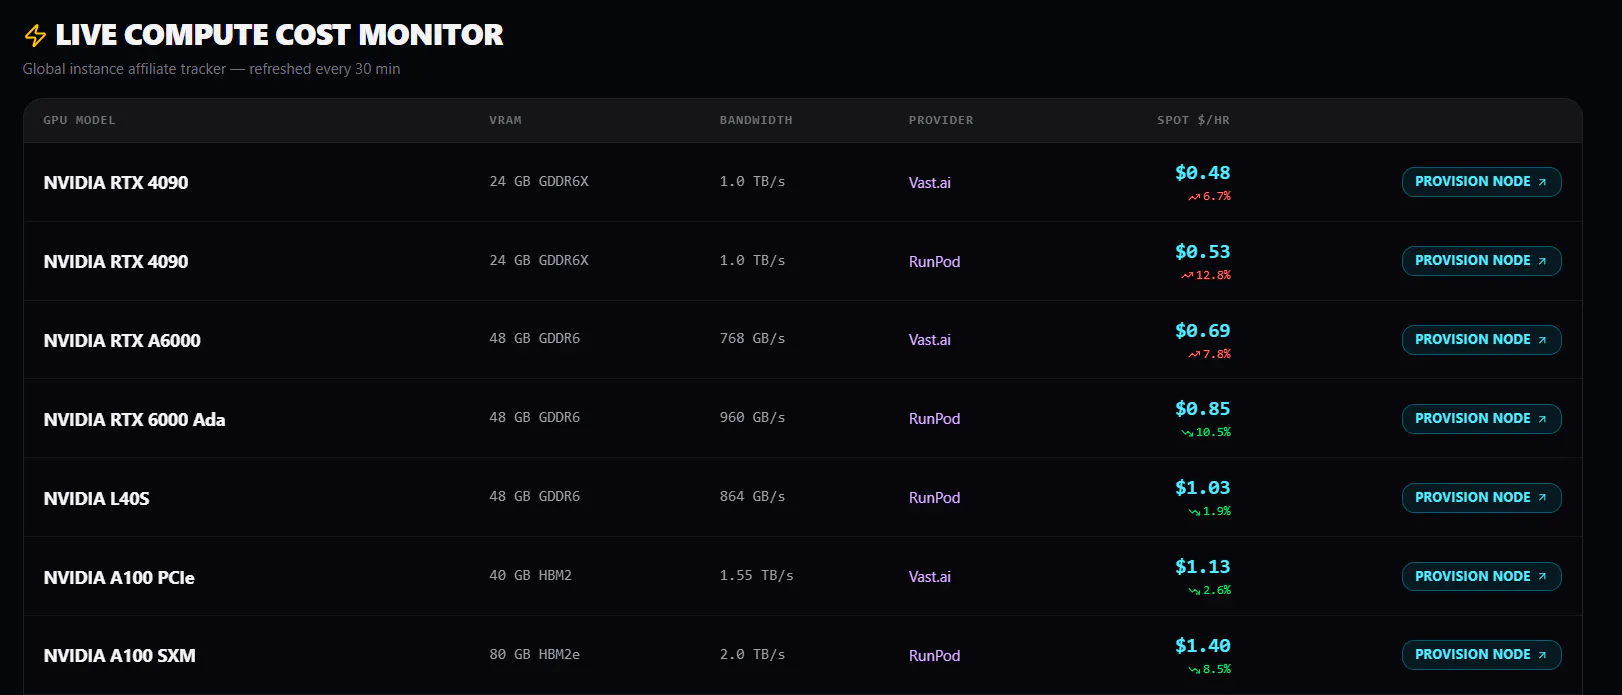This screenshot has height=695, width=1622.
Task: Click the arrow icon in the A100 SXM row's Provision Node button
Action: (1542, 655)
